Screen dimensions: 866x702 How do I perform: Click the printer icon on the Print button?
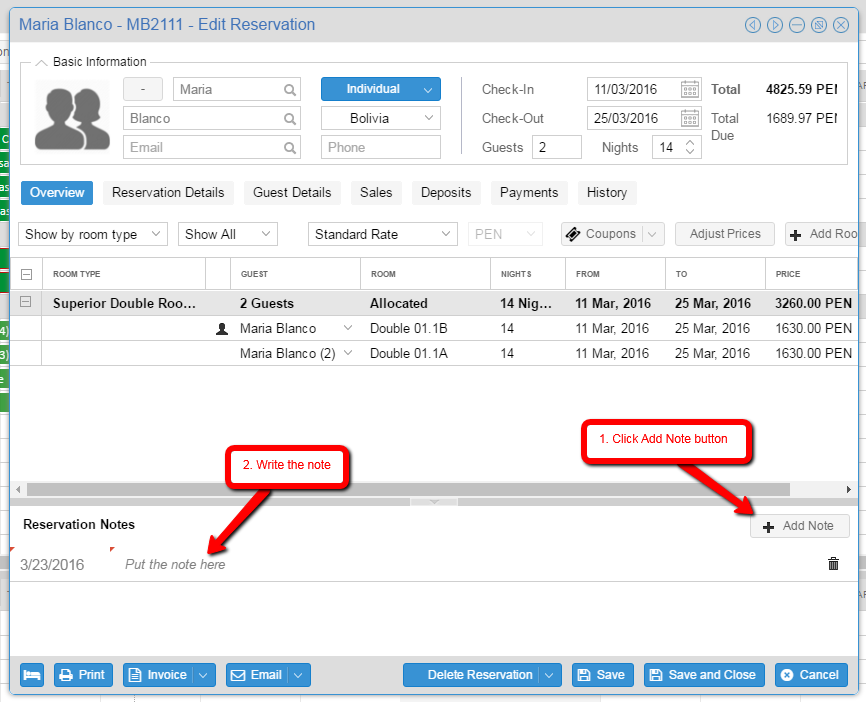(64, 674)
